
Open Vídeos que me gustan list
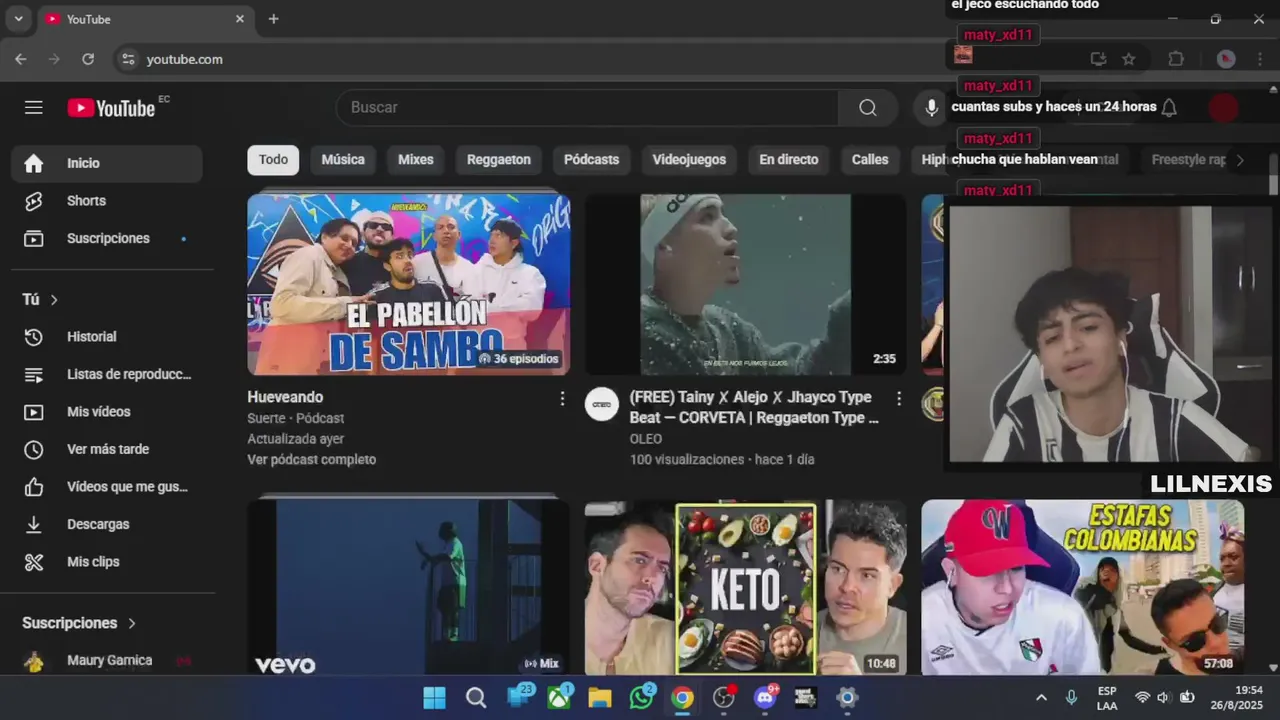coord(107,487)
